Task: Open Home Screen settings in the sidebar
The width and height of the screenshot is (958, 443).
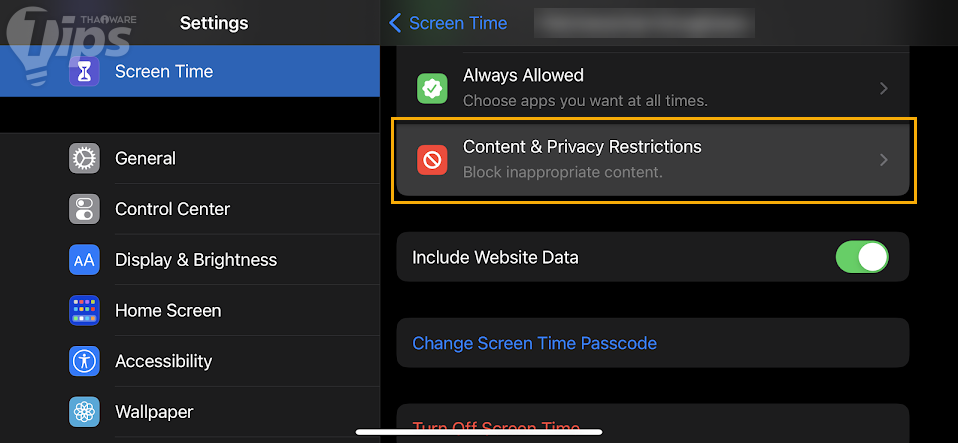Action: 168,311
